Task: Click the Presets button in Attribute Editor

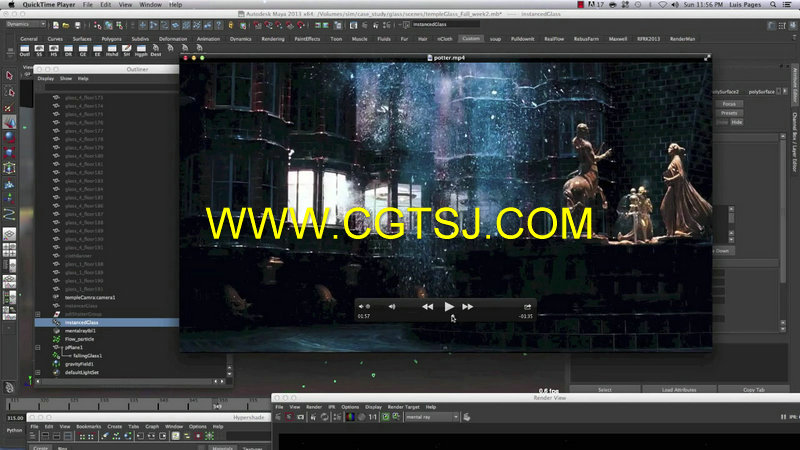Action: pos(729,113)
